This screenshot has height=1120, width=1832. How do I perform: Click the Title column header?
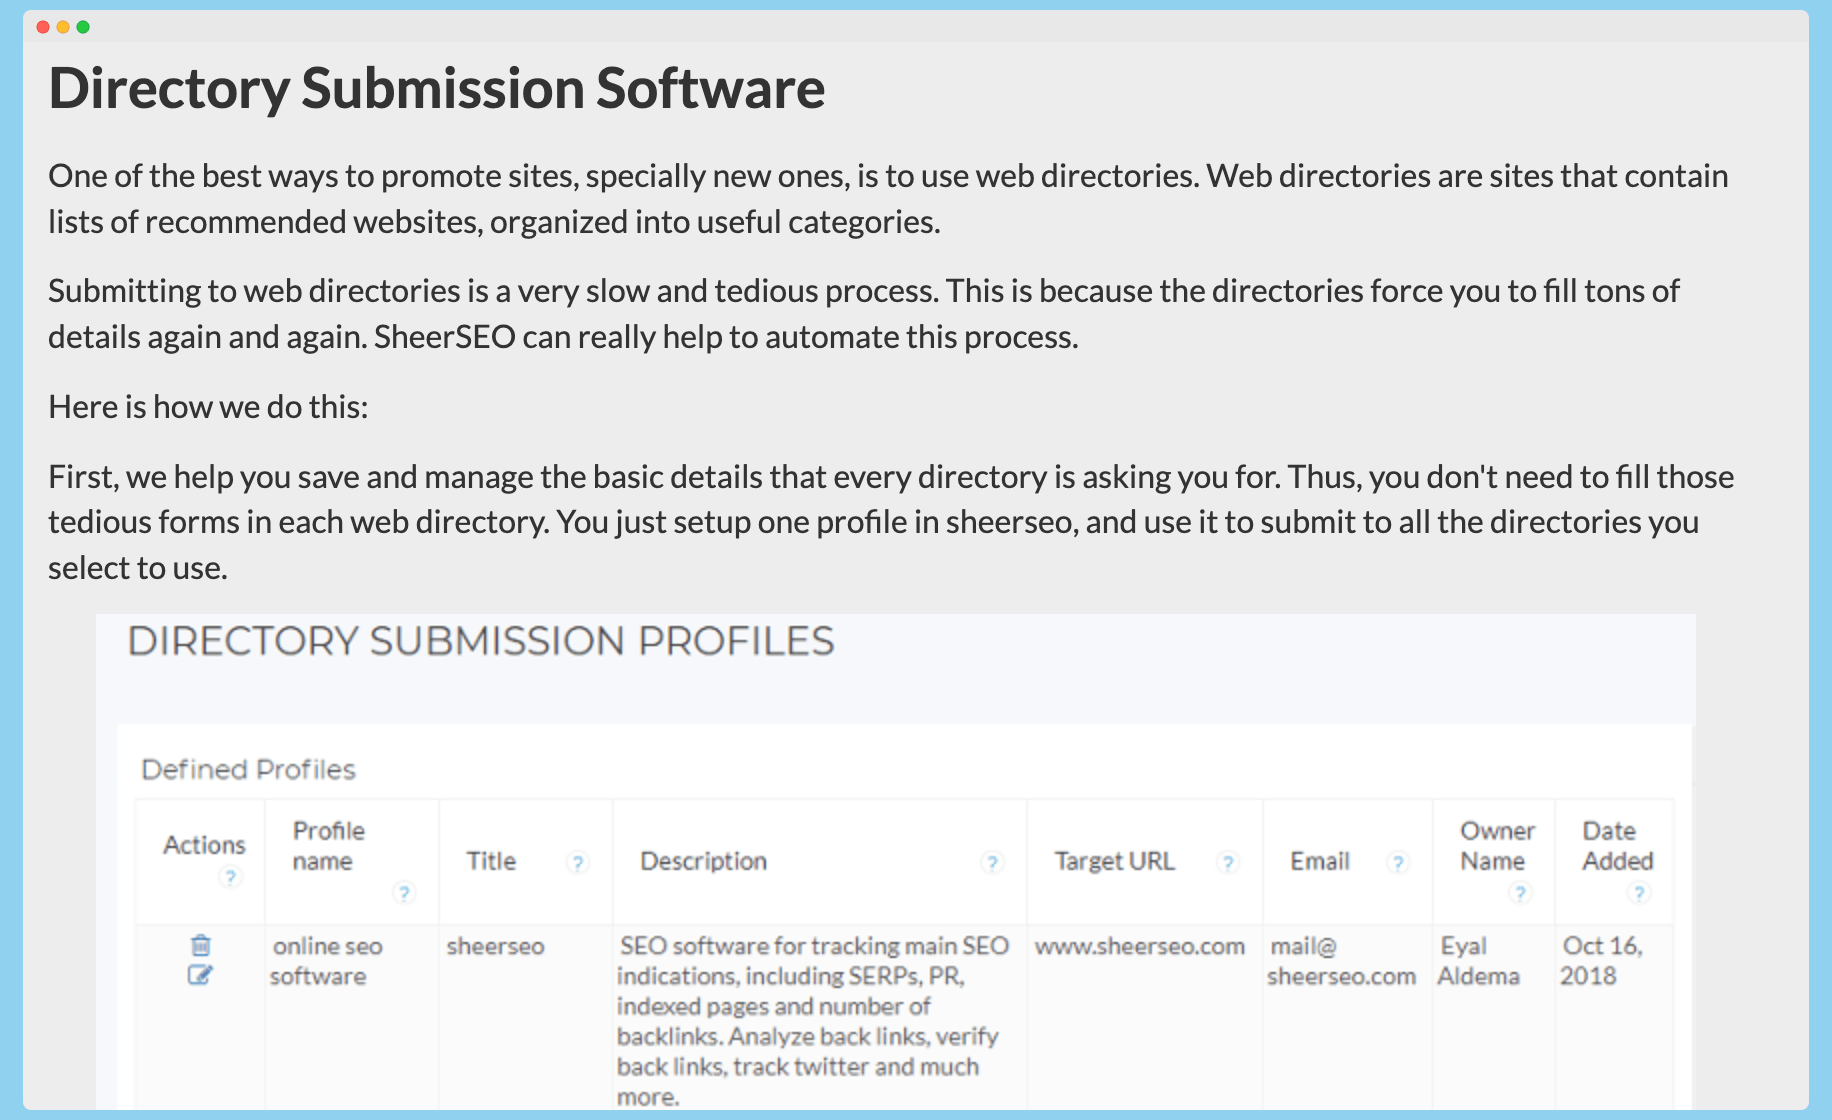(491, 861)
